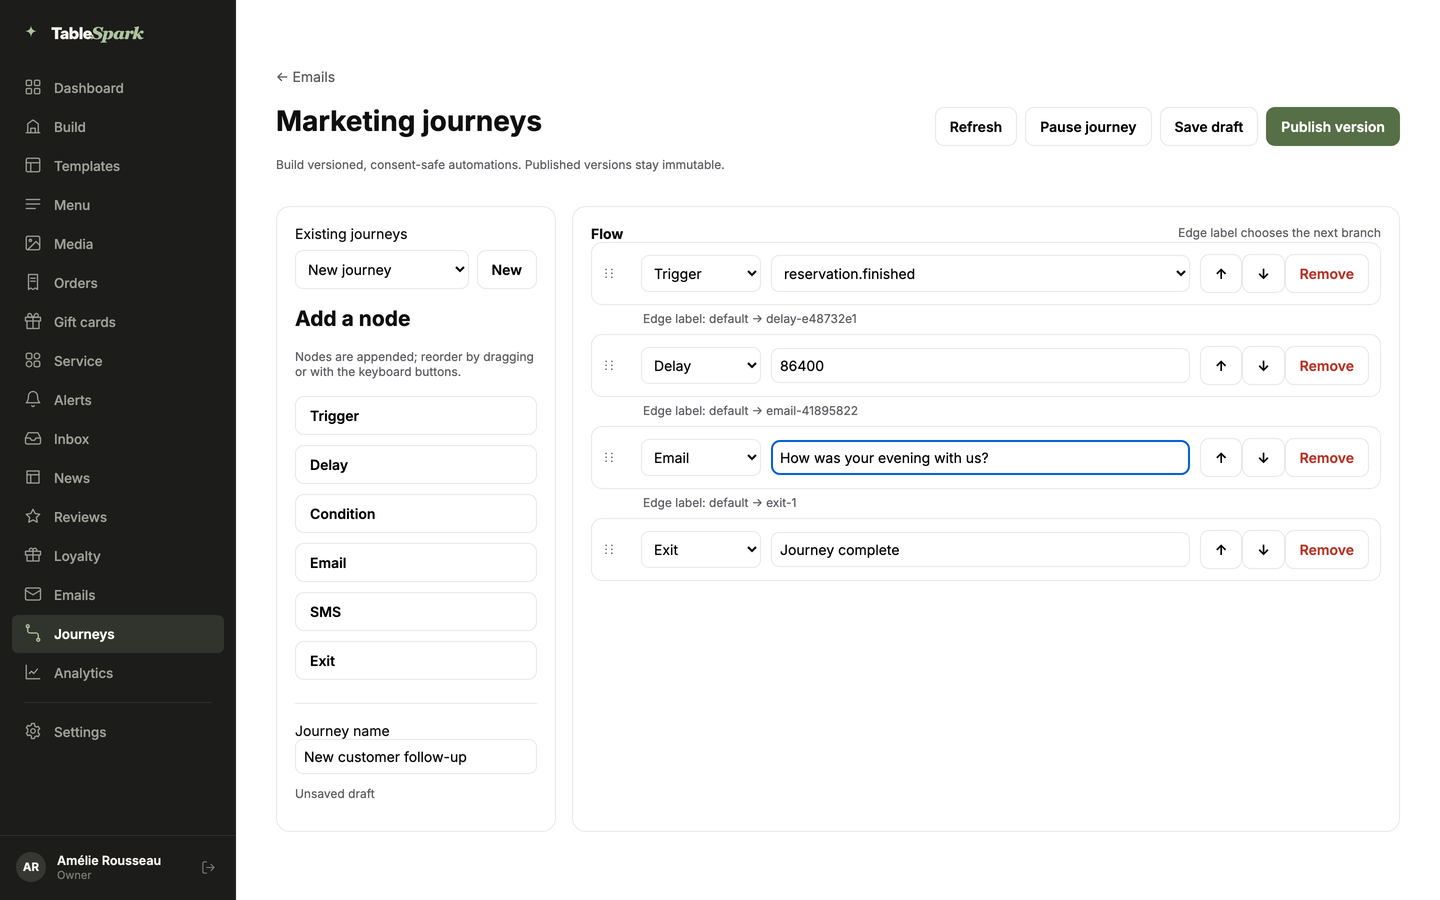Click the Journey name input field
Image resolution: width=1440 pixels, height=900 pixels.
(x=416, y=757)
